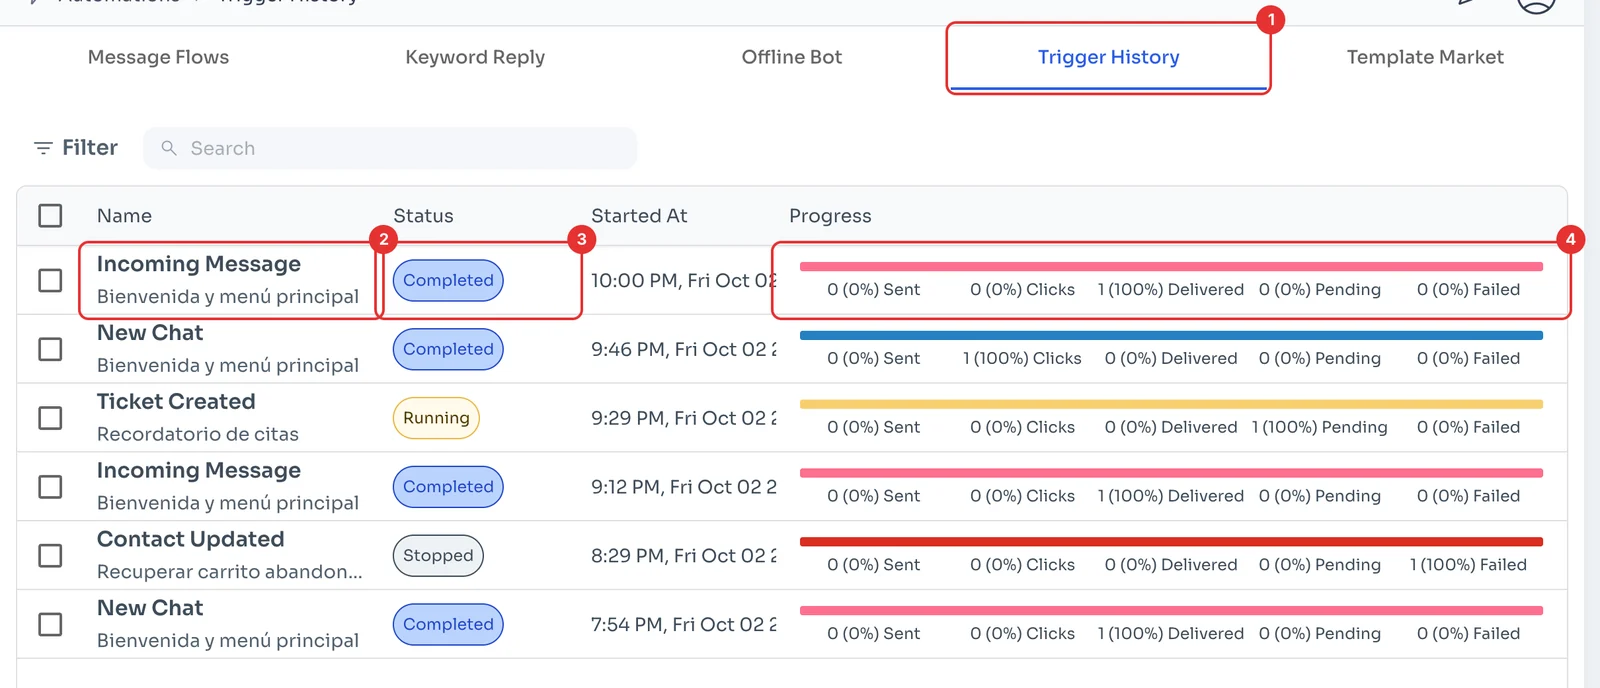This screenshot has width=1600, height=688.
Task: Click '1 (100%) Failed' in Contact Updated row
Action: (x=1468, y=565)
